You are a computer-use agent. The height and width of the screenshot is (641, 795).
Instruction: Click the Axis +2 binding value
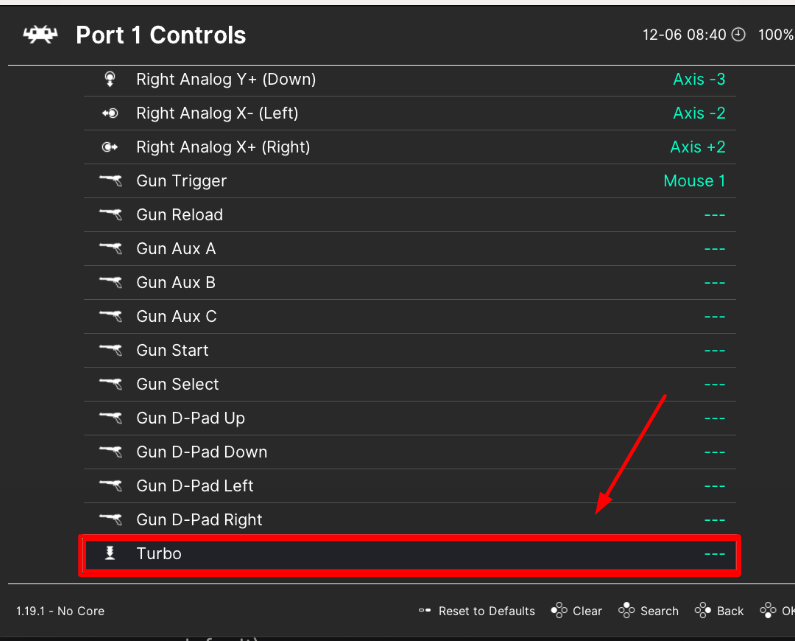pyautogui.click(x=697, y=147)
